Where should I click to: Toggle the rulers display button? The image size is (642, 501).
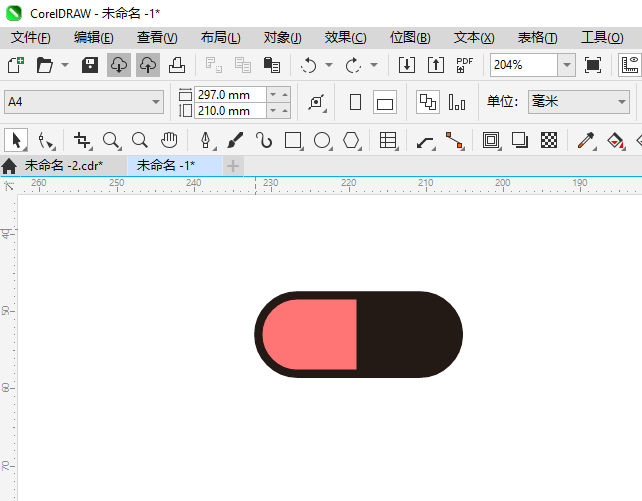[x=630, y=65]
